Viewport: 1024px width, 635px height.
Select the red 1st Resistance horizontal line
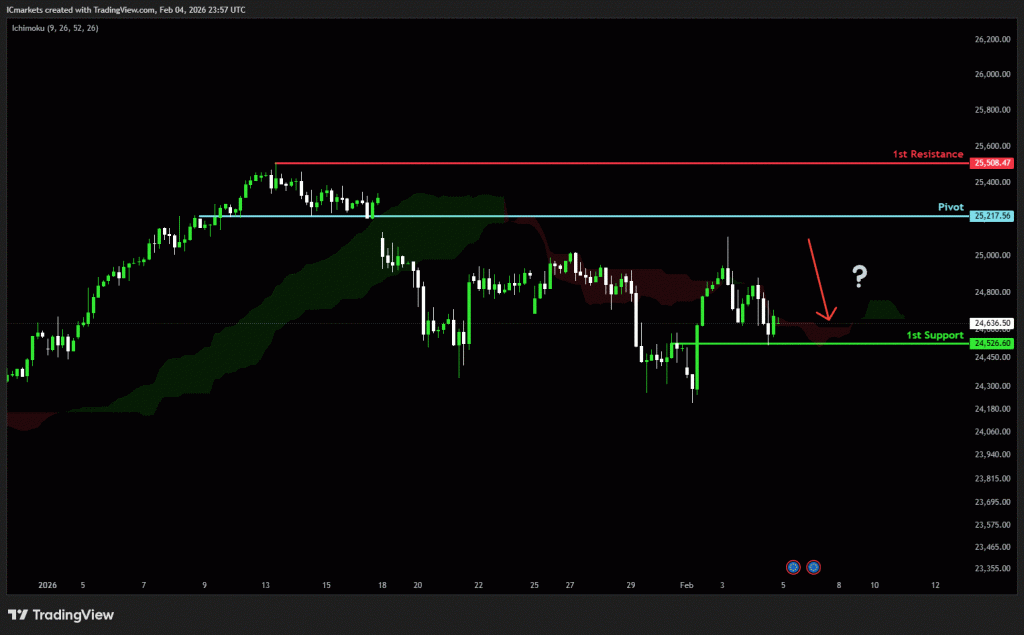(600, 163)
